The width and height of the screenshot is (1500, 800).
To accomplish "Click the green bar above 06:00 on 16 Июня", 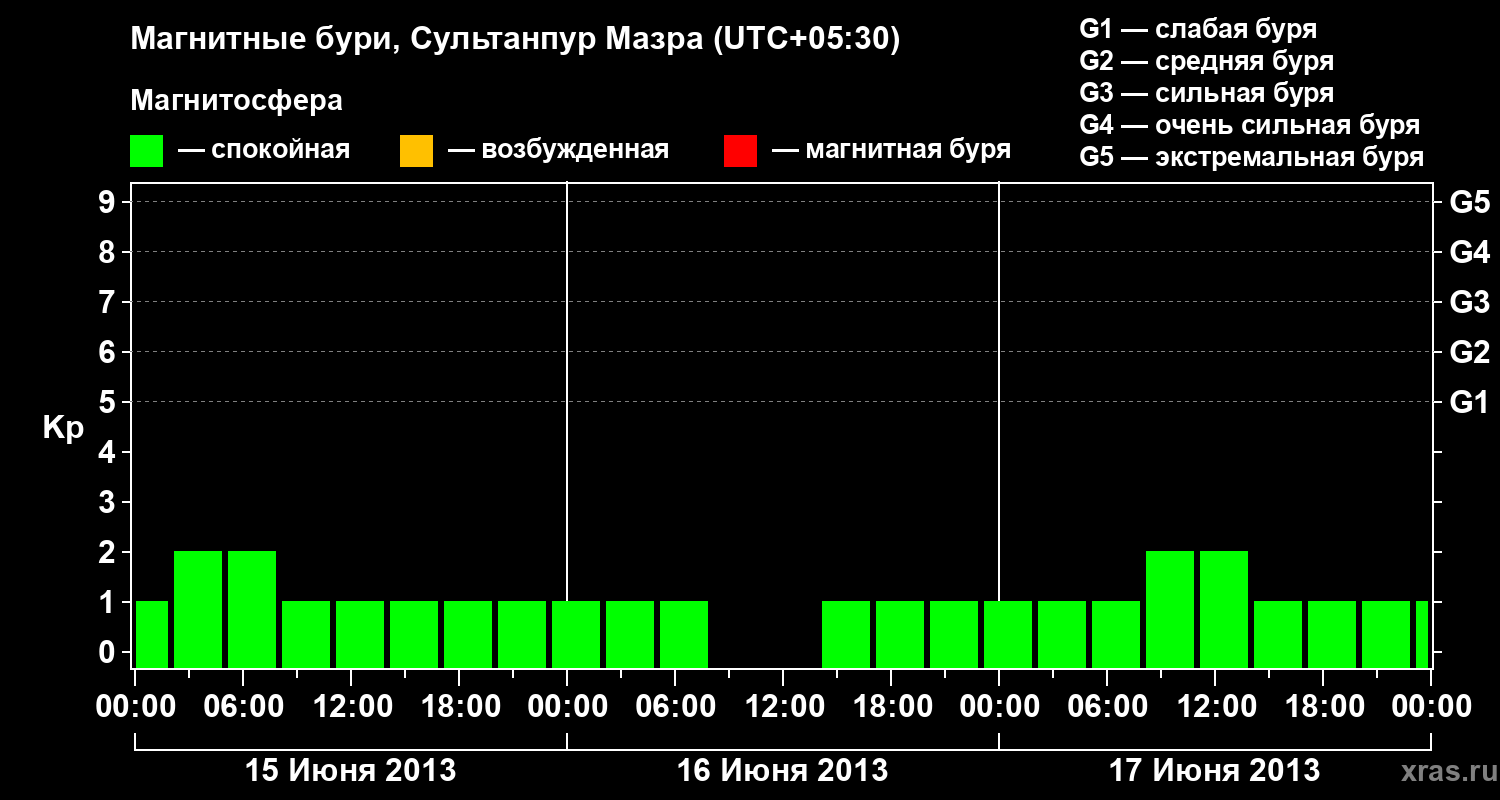I will pyautogui.click(x=684, y=634).
